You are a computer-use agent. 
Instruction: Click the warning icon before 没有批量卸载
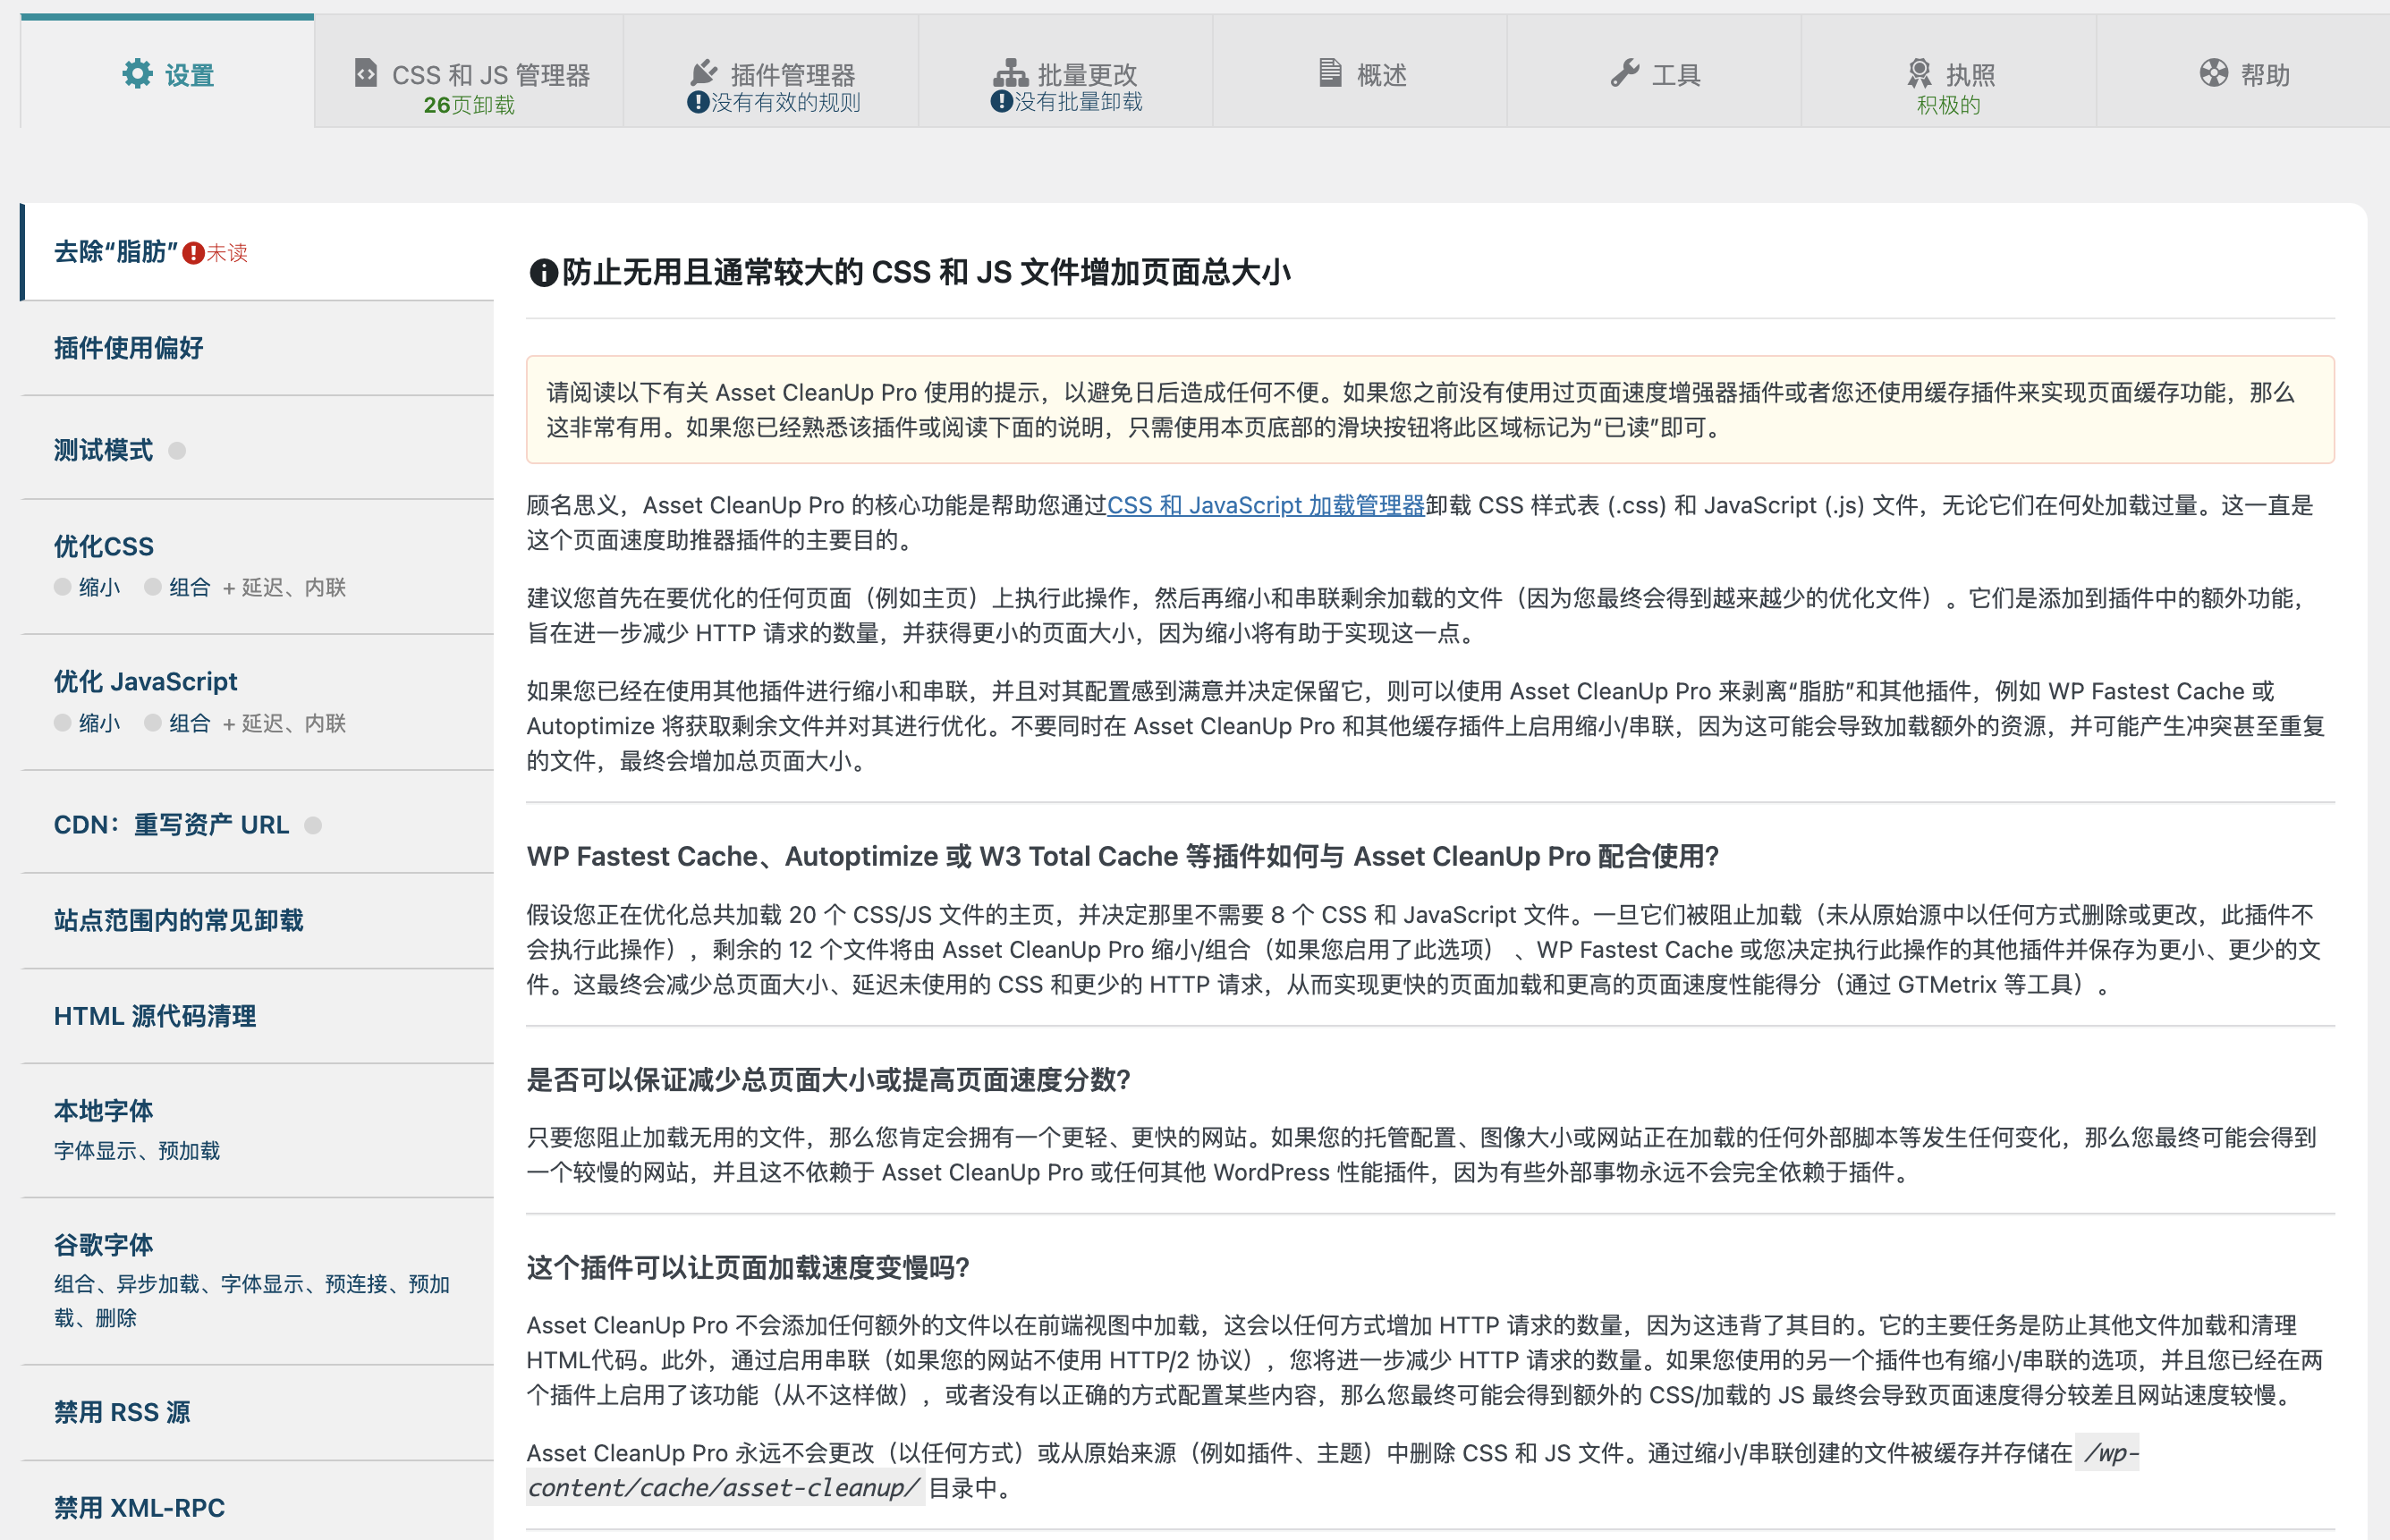[1001, 101]
